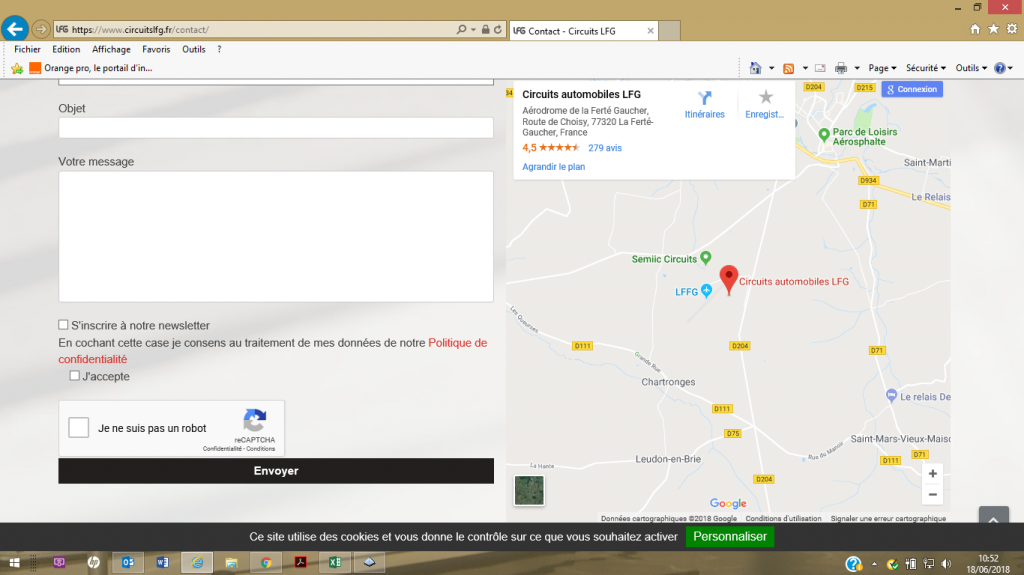
Task: Open the home icon in title bar
Action: click(x=975, y=29)
